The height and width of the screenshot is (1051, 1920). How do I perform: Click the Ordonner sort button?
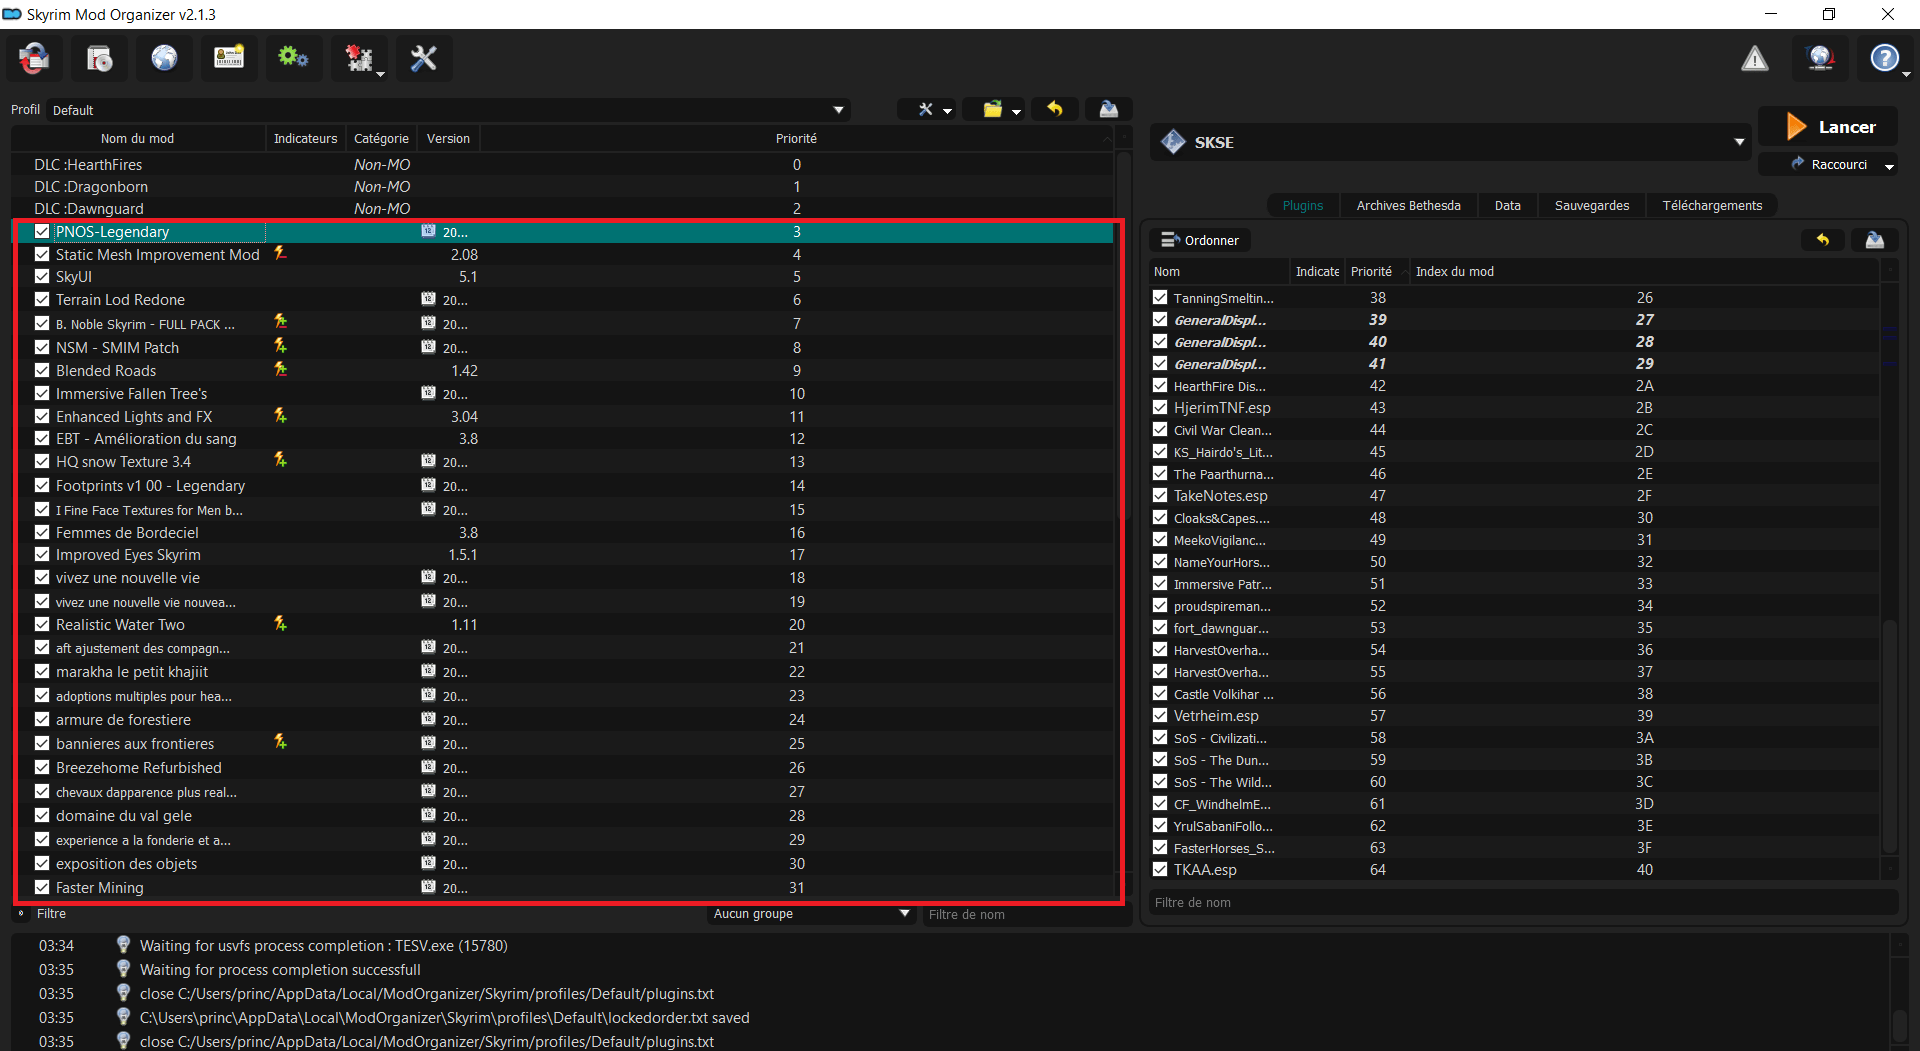click(1200, 240)
